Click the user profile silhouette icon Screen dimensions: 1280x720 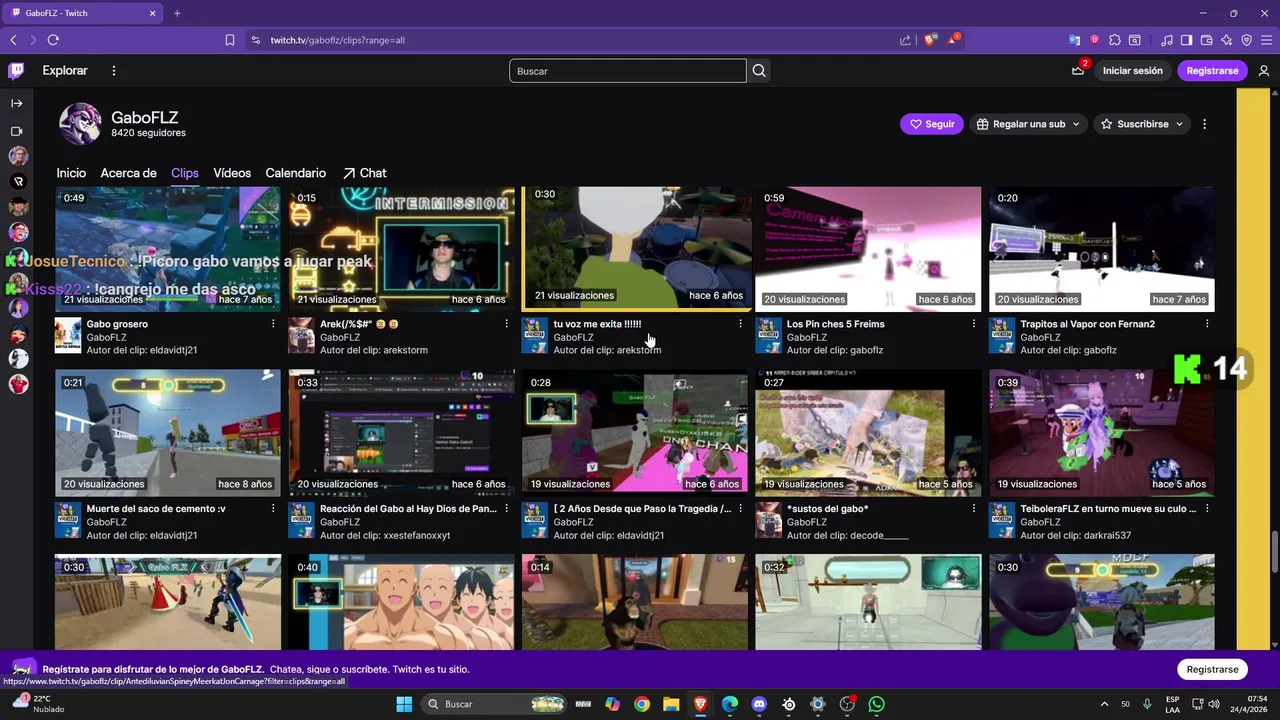1264,71
